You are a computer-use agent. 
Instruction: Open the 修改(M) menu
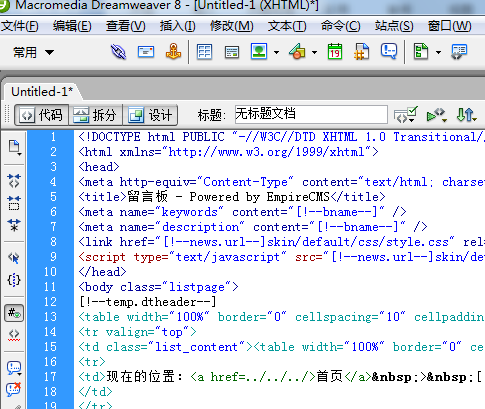[x=232, y=26]
